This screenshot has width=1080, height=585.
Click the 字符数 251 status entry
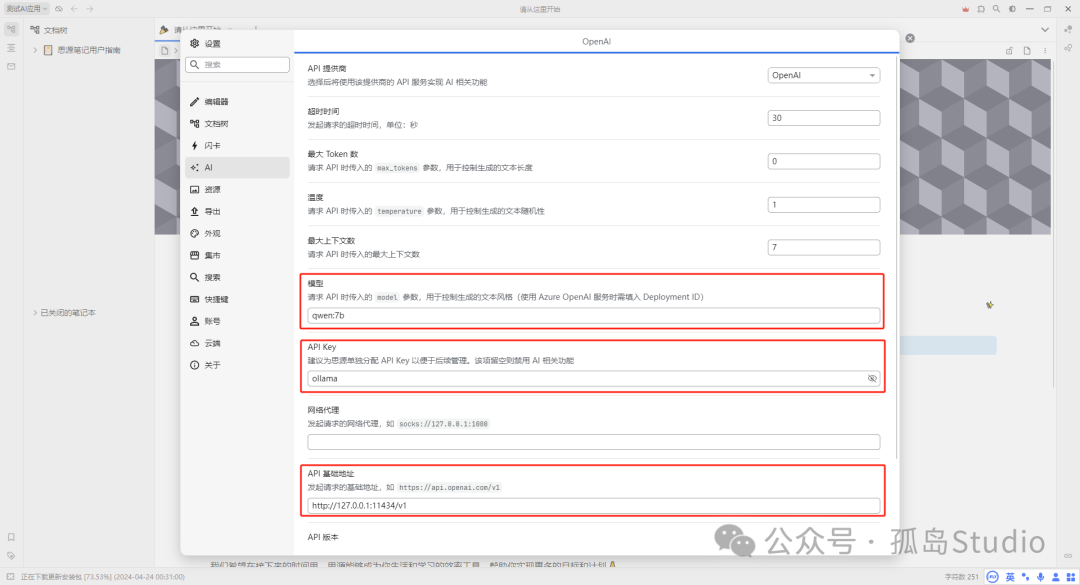point(962,577)
